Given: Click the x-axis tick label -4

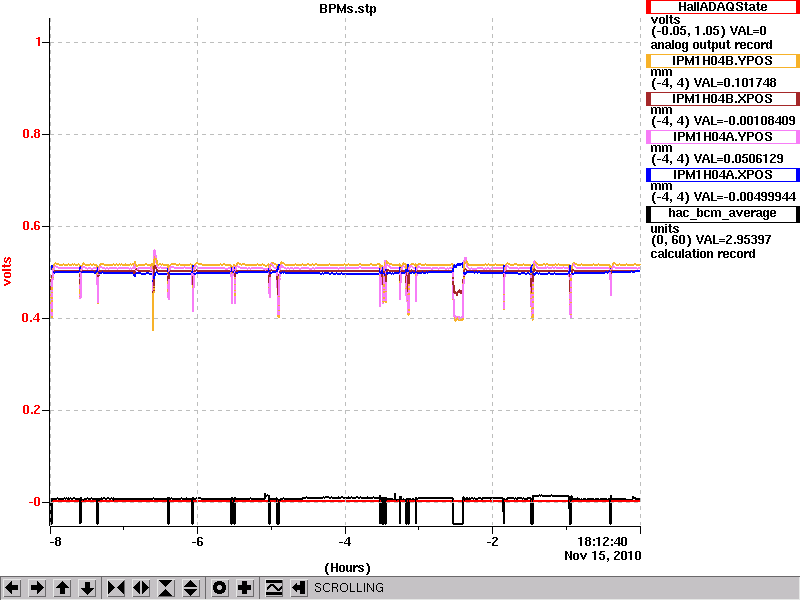Looking at the screenshot, I should [345, 542].
